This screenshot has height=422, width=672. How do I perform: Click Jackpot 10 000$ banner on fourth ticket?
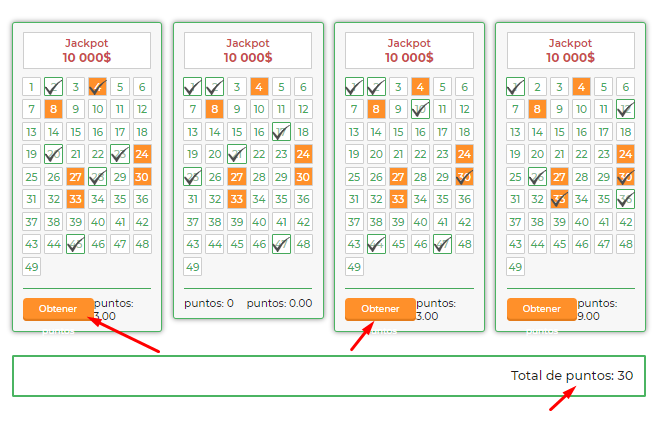(x=570, y=51)
